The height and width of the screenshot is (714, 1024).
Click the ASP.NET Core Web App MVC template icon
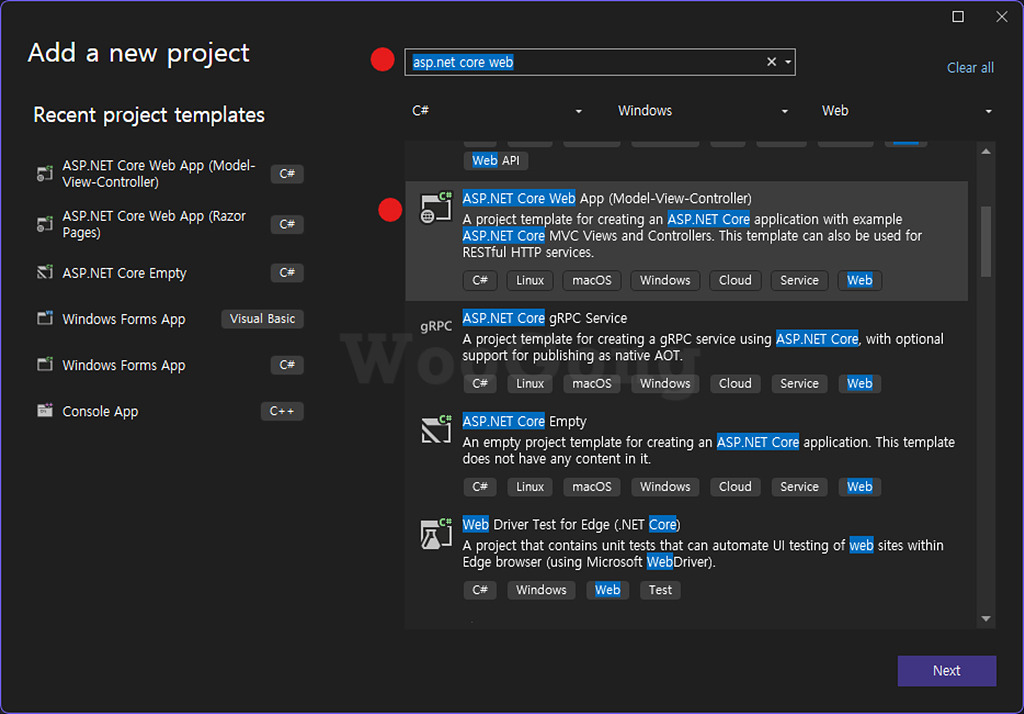click(436, 208)
